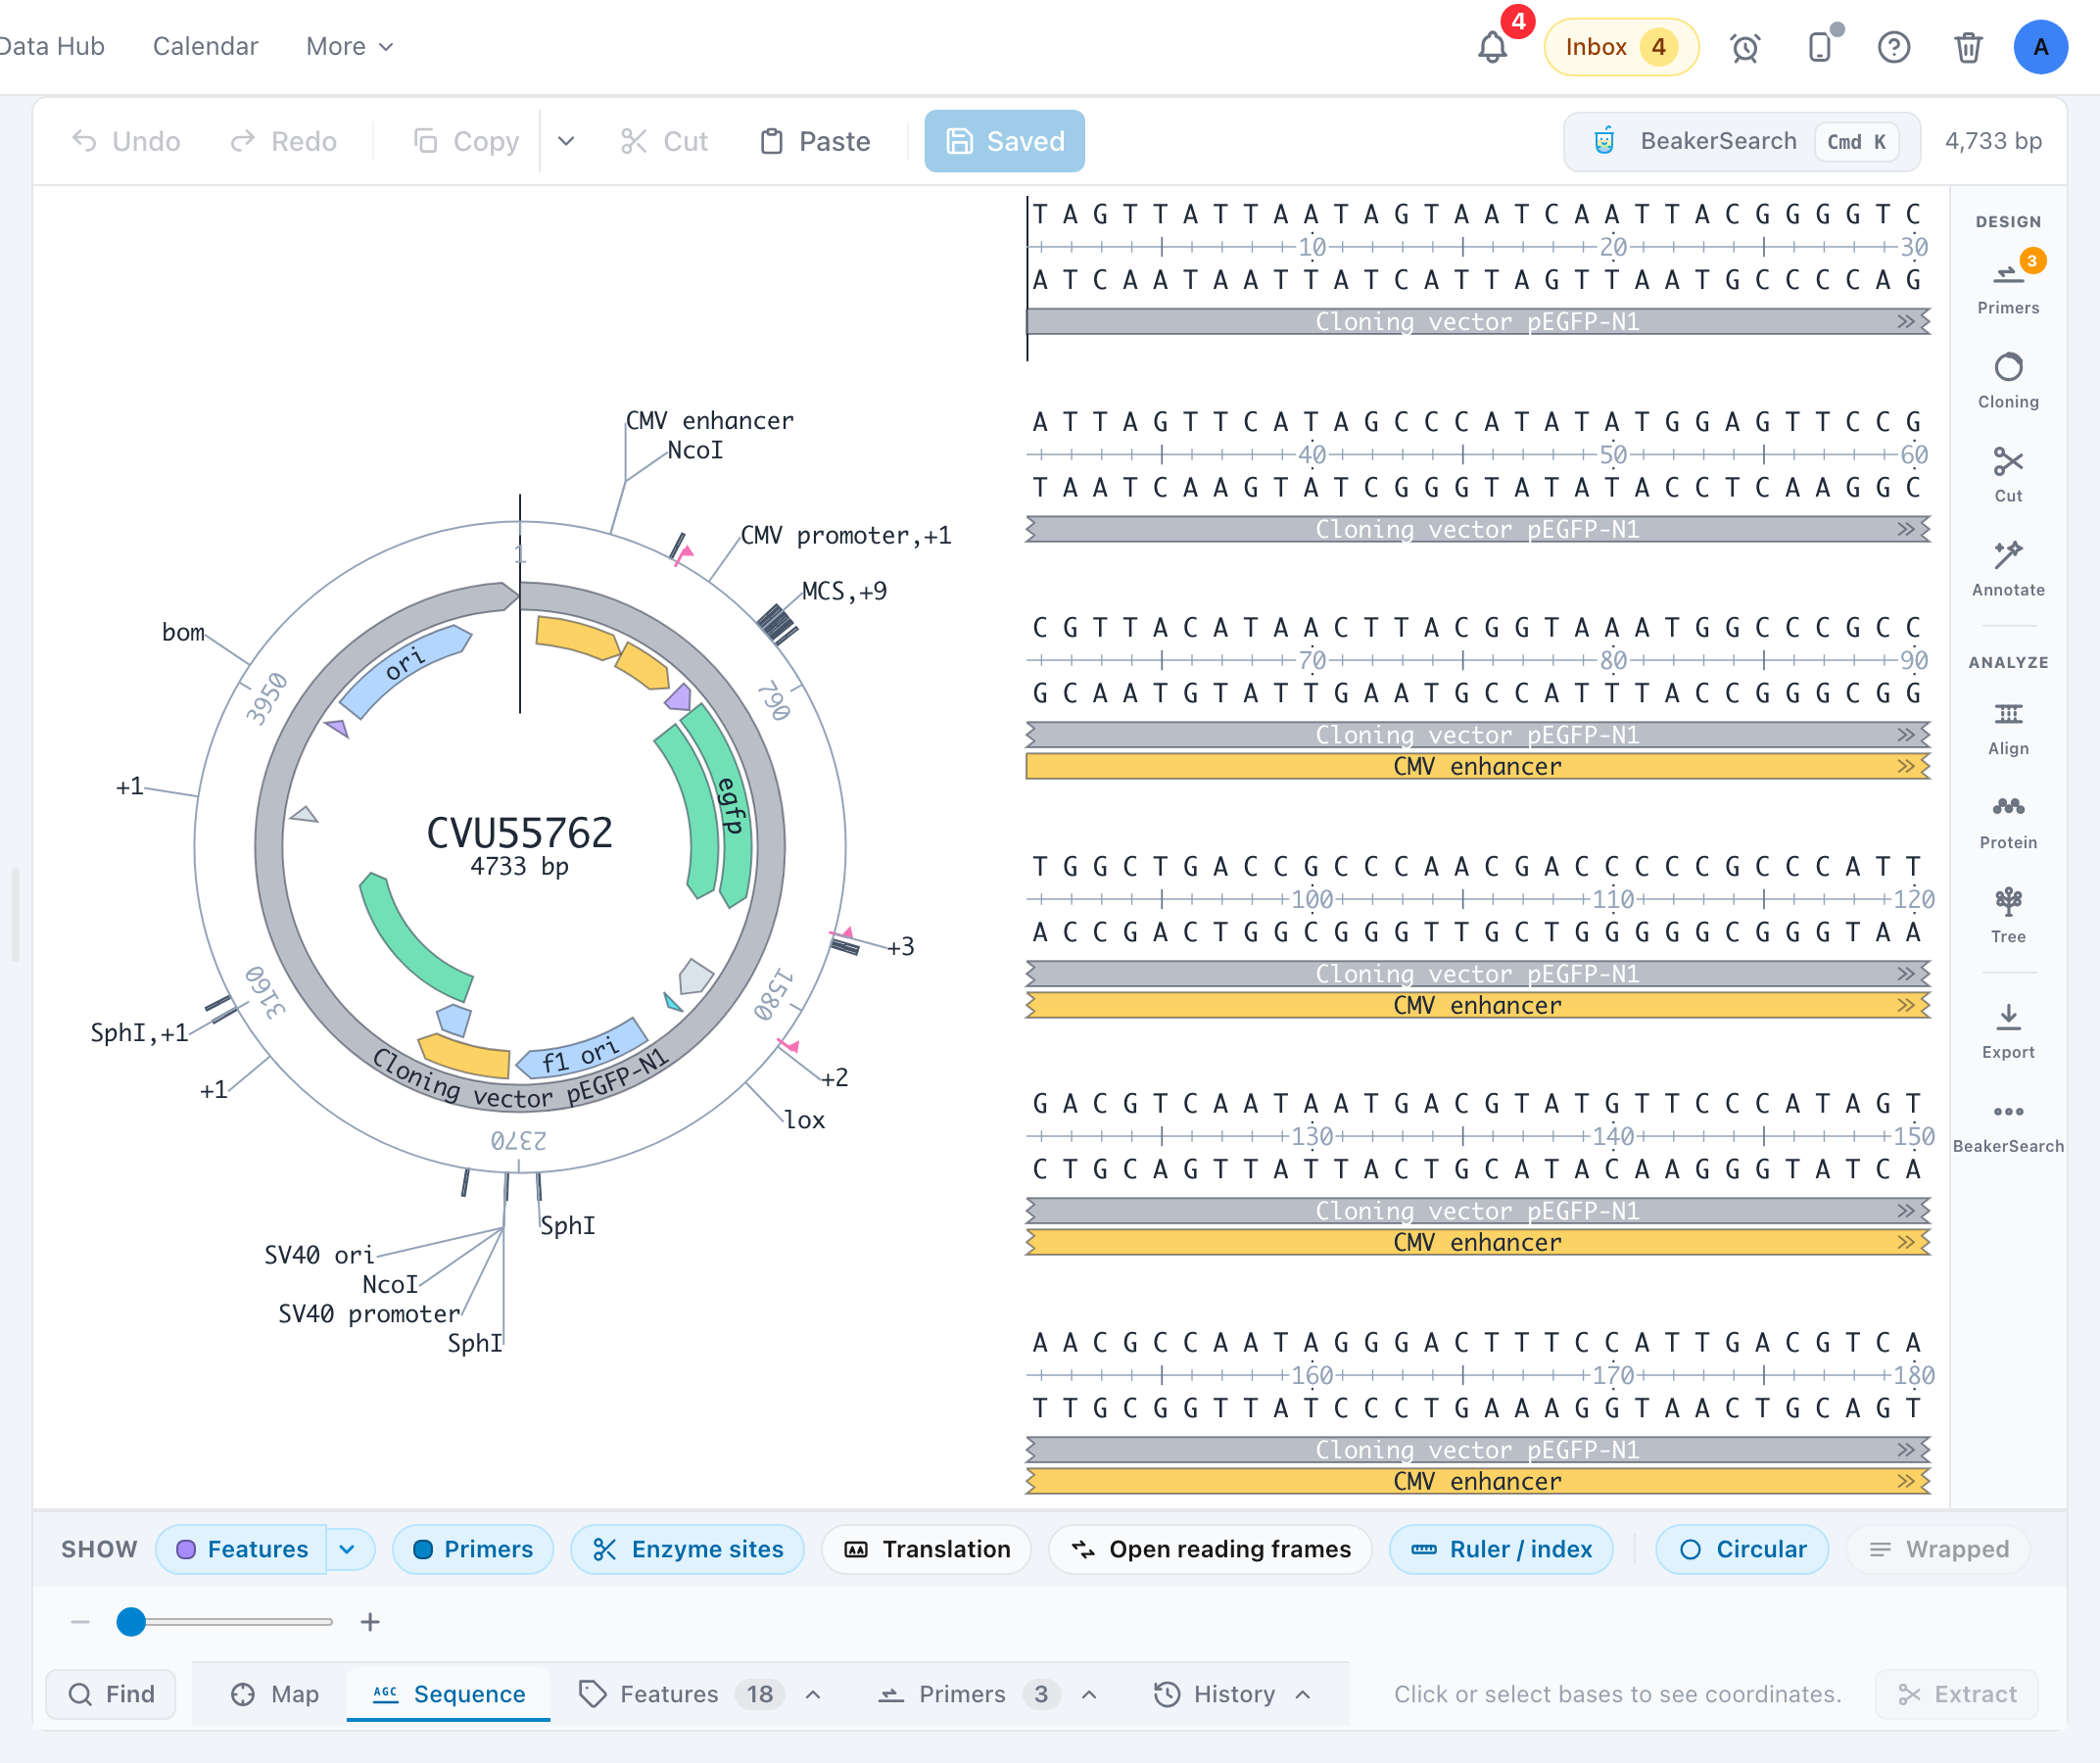Click the Redo toolbar button
Viewport: 2100px width, 1763px height.
pyautogui.click(x=284, y=141)
